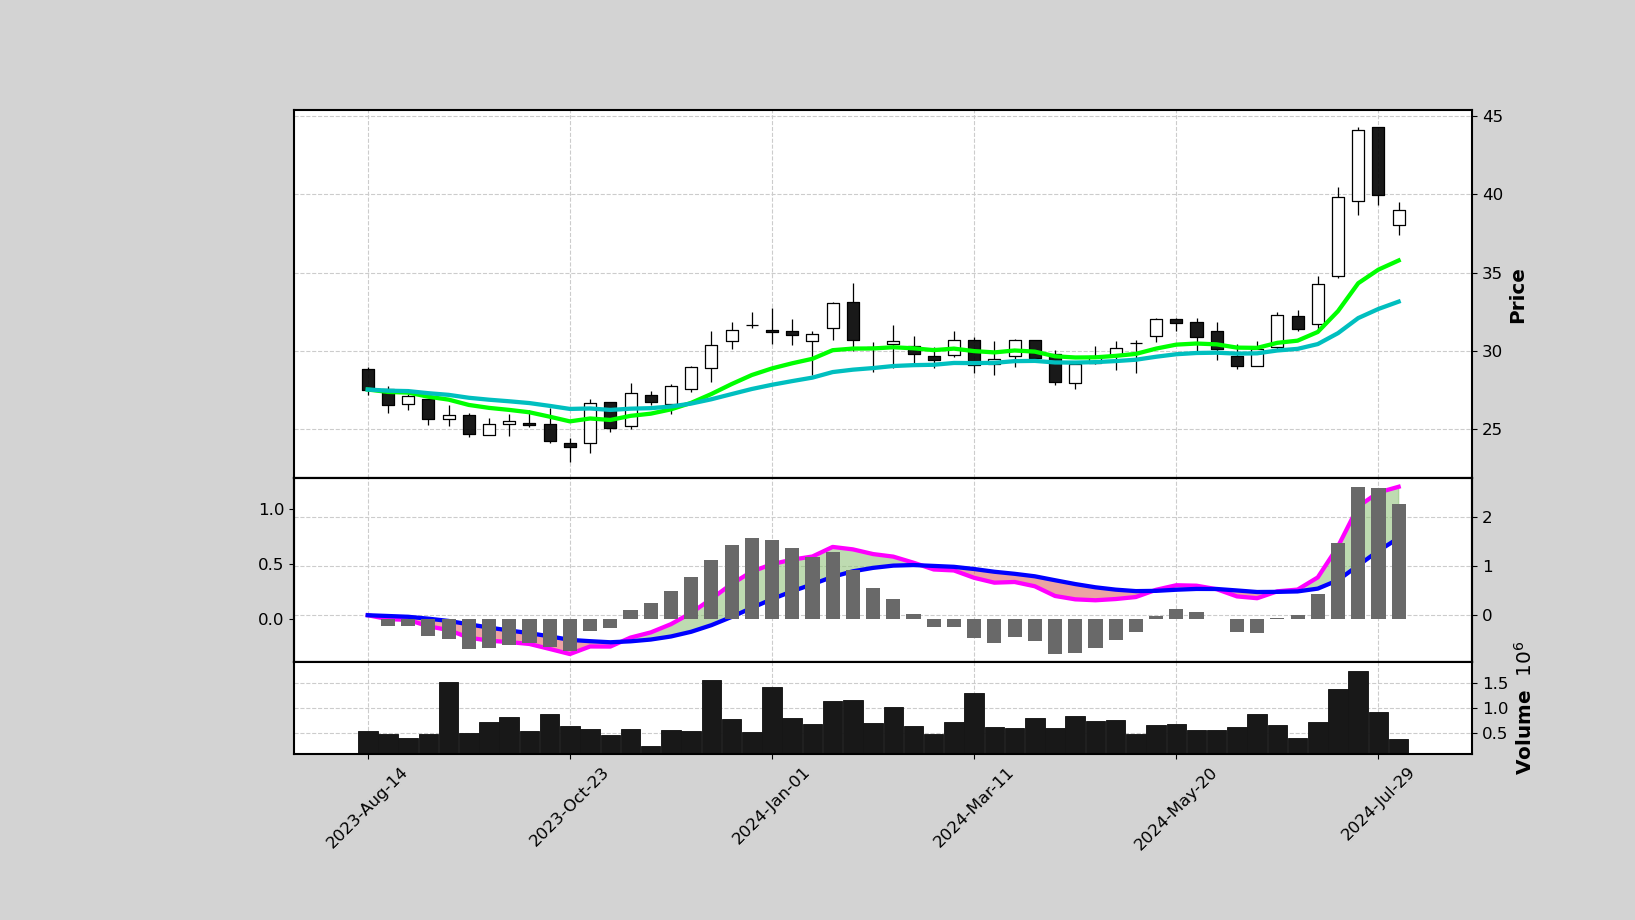Click the 40 price tick label

coord(1492,194)
